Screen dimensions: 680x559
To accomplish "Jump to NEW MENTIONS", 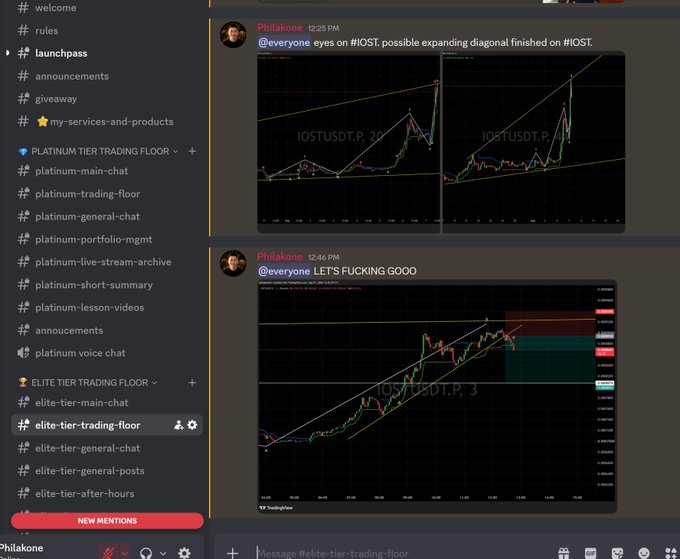I will point(107,521).
